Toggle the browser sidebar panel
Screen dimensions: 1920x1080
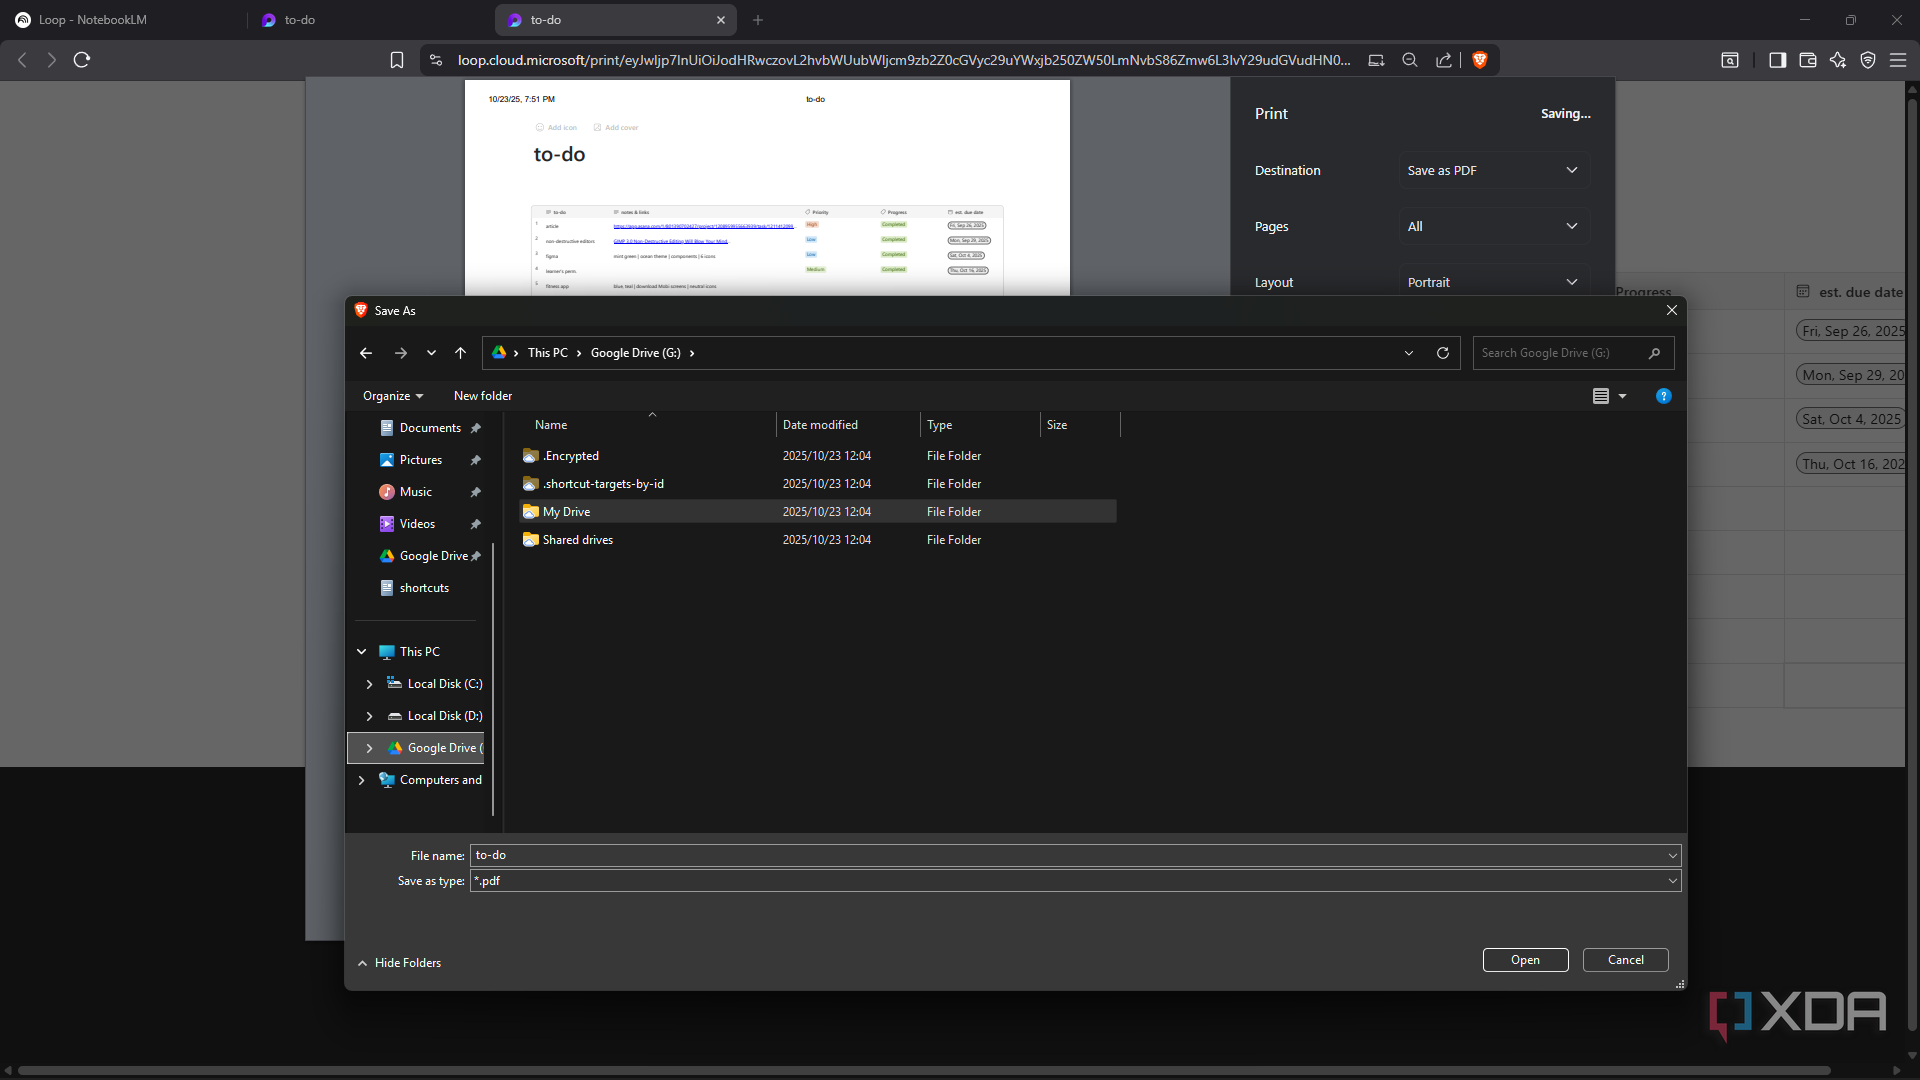[1777, 60]
